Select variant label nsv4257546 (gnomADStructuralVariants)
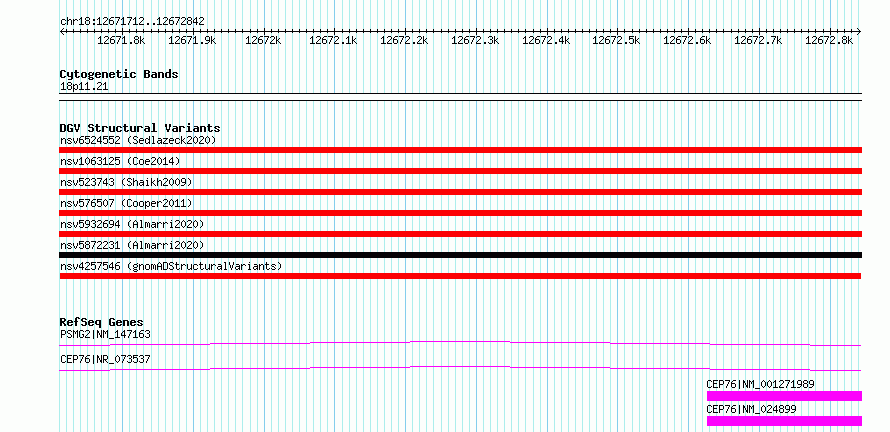Viewport: 890px width, 432px height. 171,266
